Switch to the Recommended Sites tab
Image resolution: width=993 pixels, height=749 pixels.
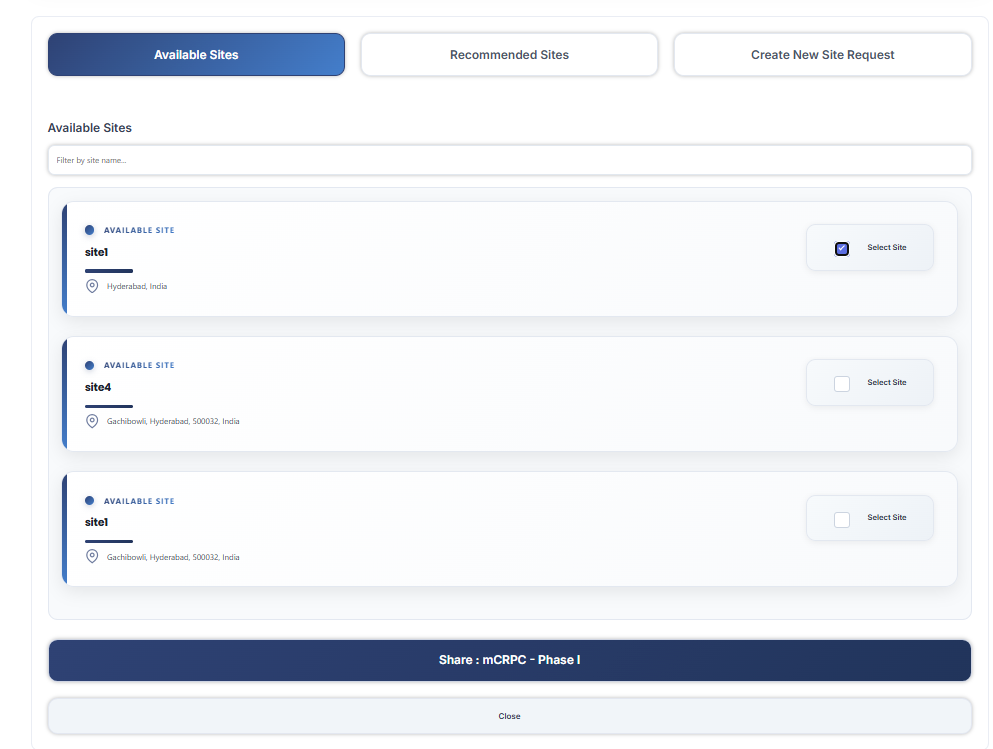pos(509,54)
